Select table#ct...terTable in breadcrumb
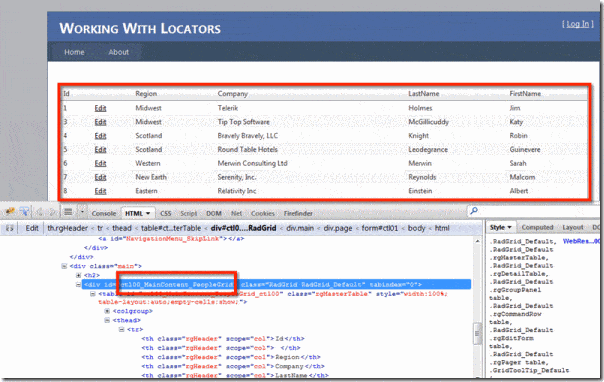The image size is (604, 382). 171,228
